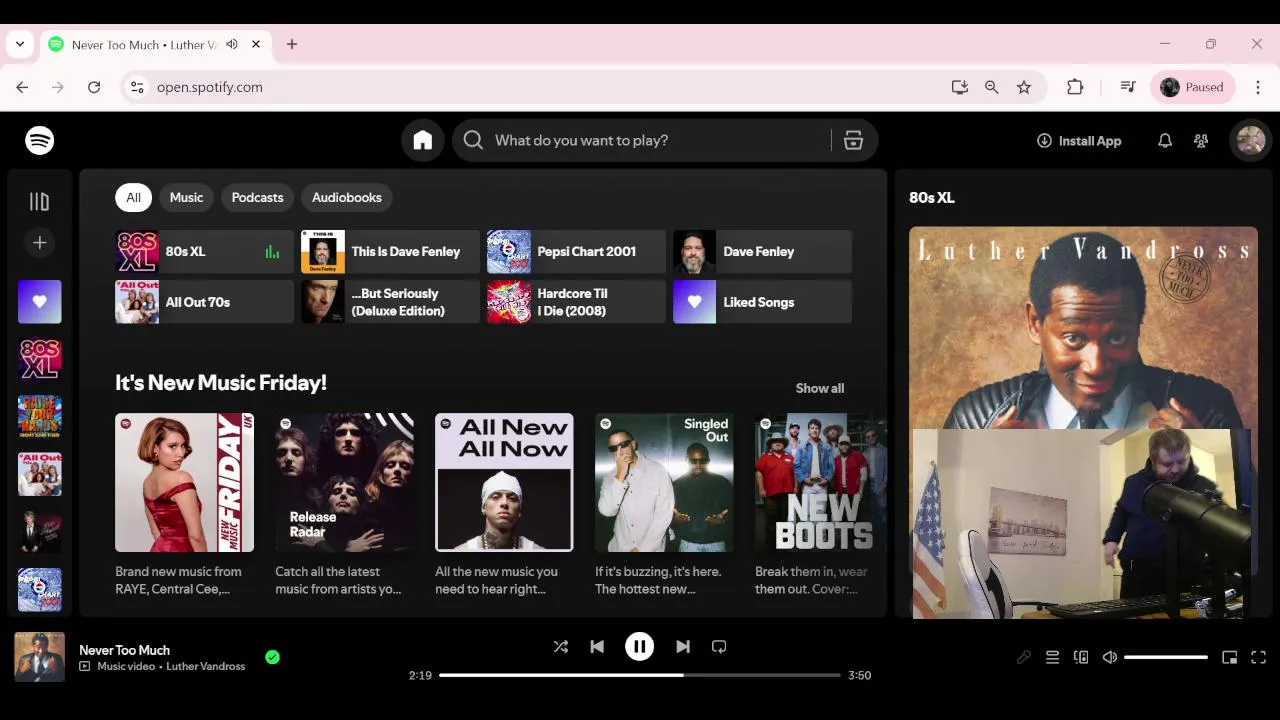Open All Out 70s sidebar thumbnail
This screenshot has width=1280, height=720.
click(x=40, y=474)
